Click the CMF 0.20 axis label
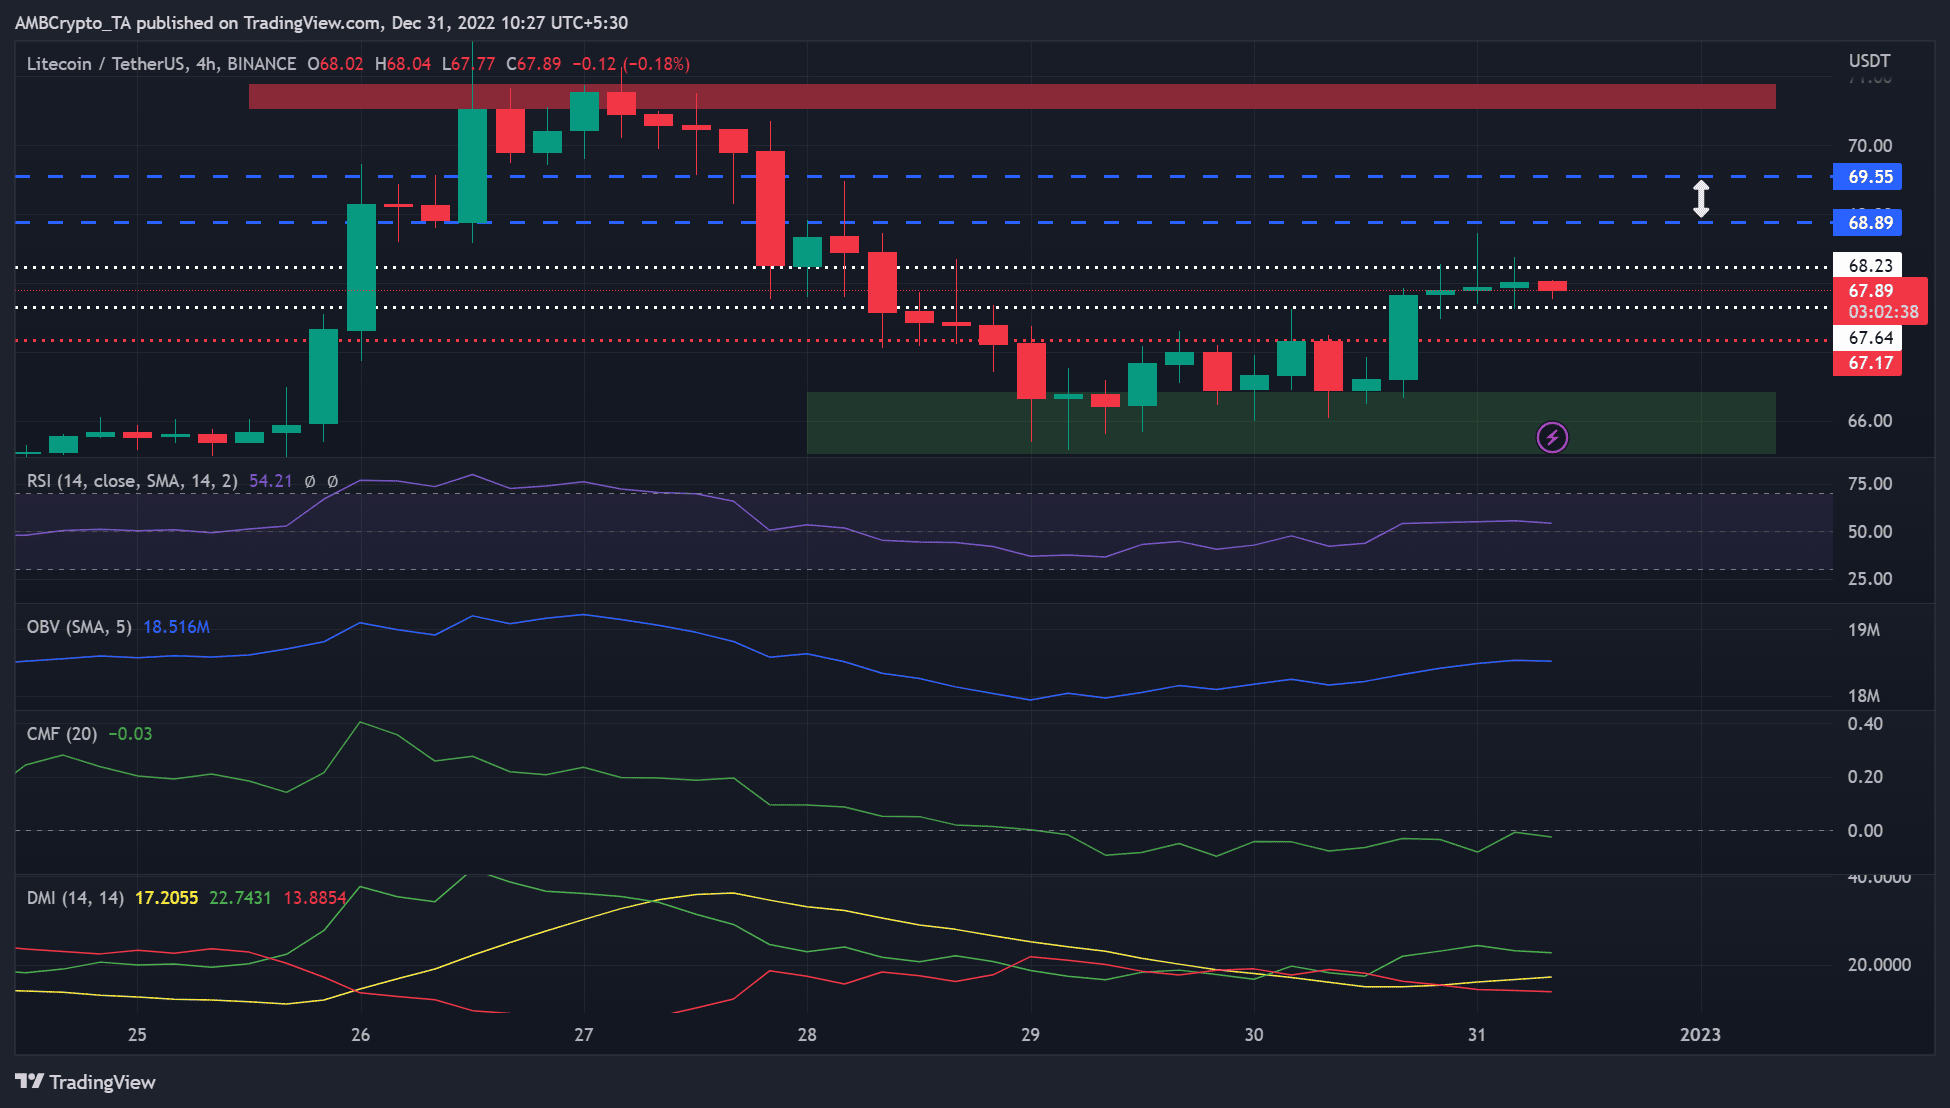This screenshot has height=1108, width=1950. (x=1865, y=777)
